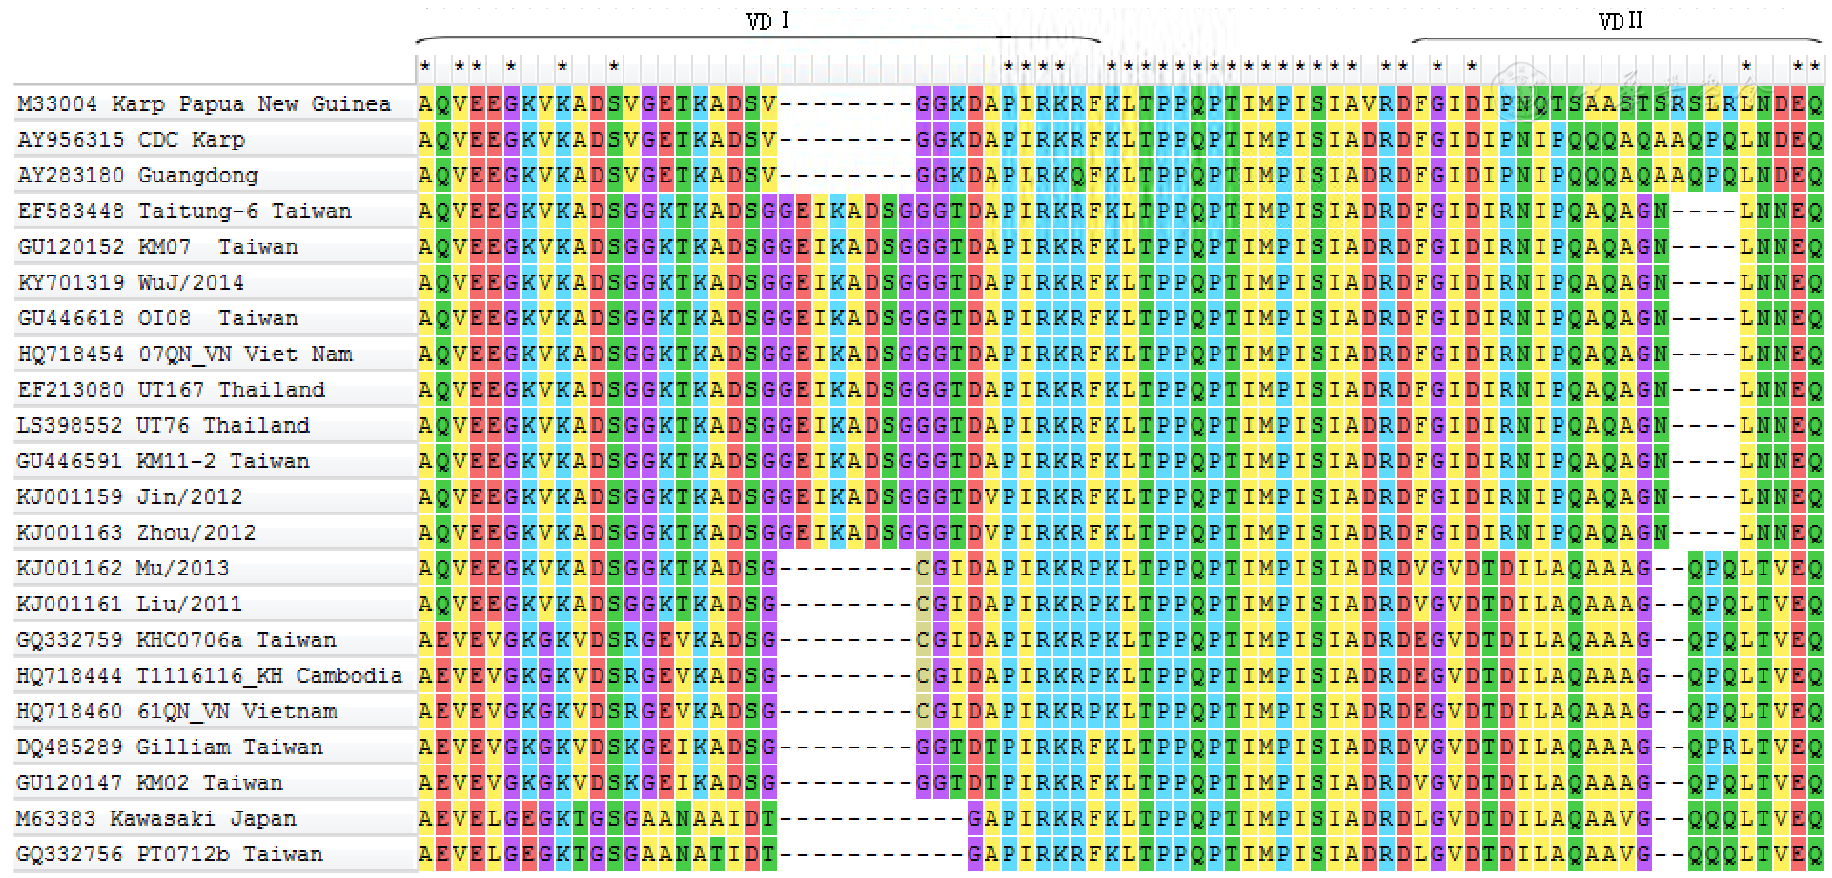The width and height of the screenshot is (1832, 878).
Task: Select the GU120152 KM07 Taiwan sequence label
Action: [158, 247]
